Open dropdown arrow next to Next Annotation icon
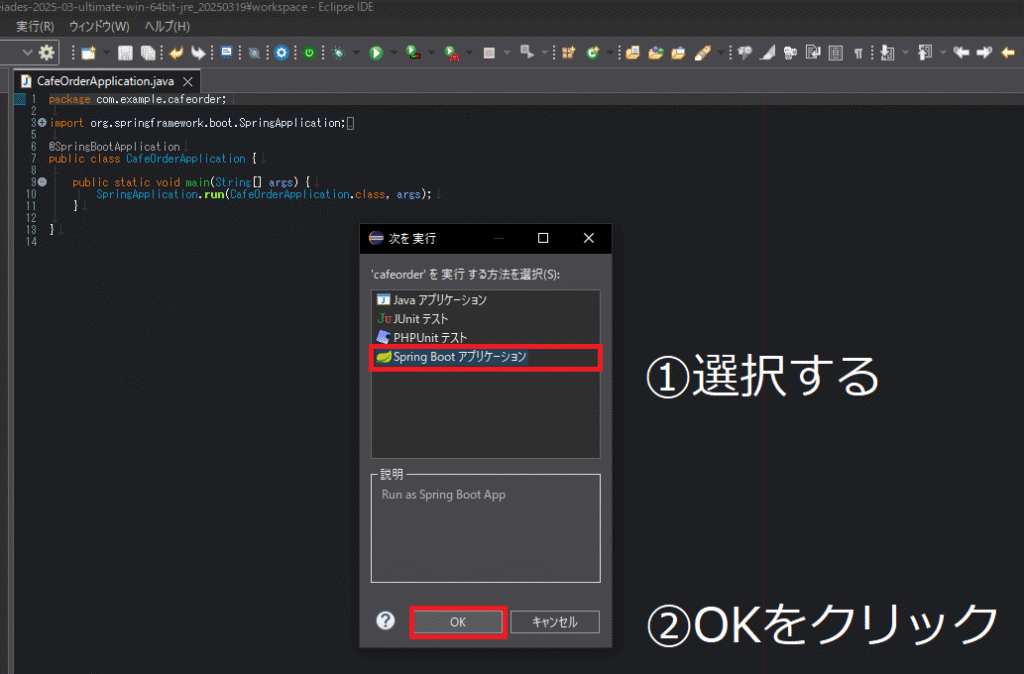 click(x=904, y=53)
